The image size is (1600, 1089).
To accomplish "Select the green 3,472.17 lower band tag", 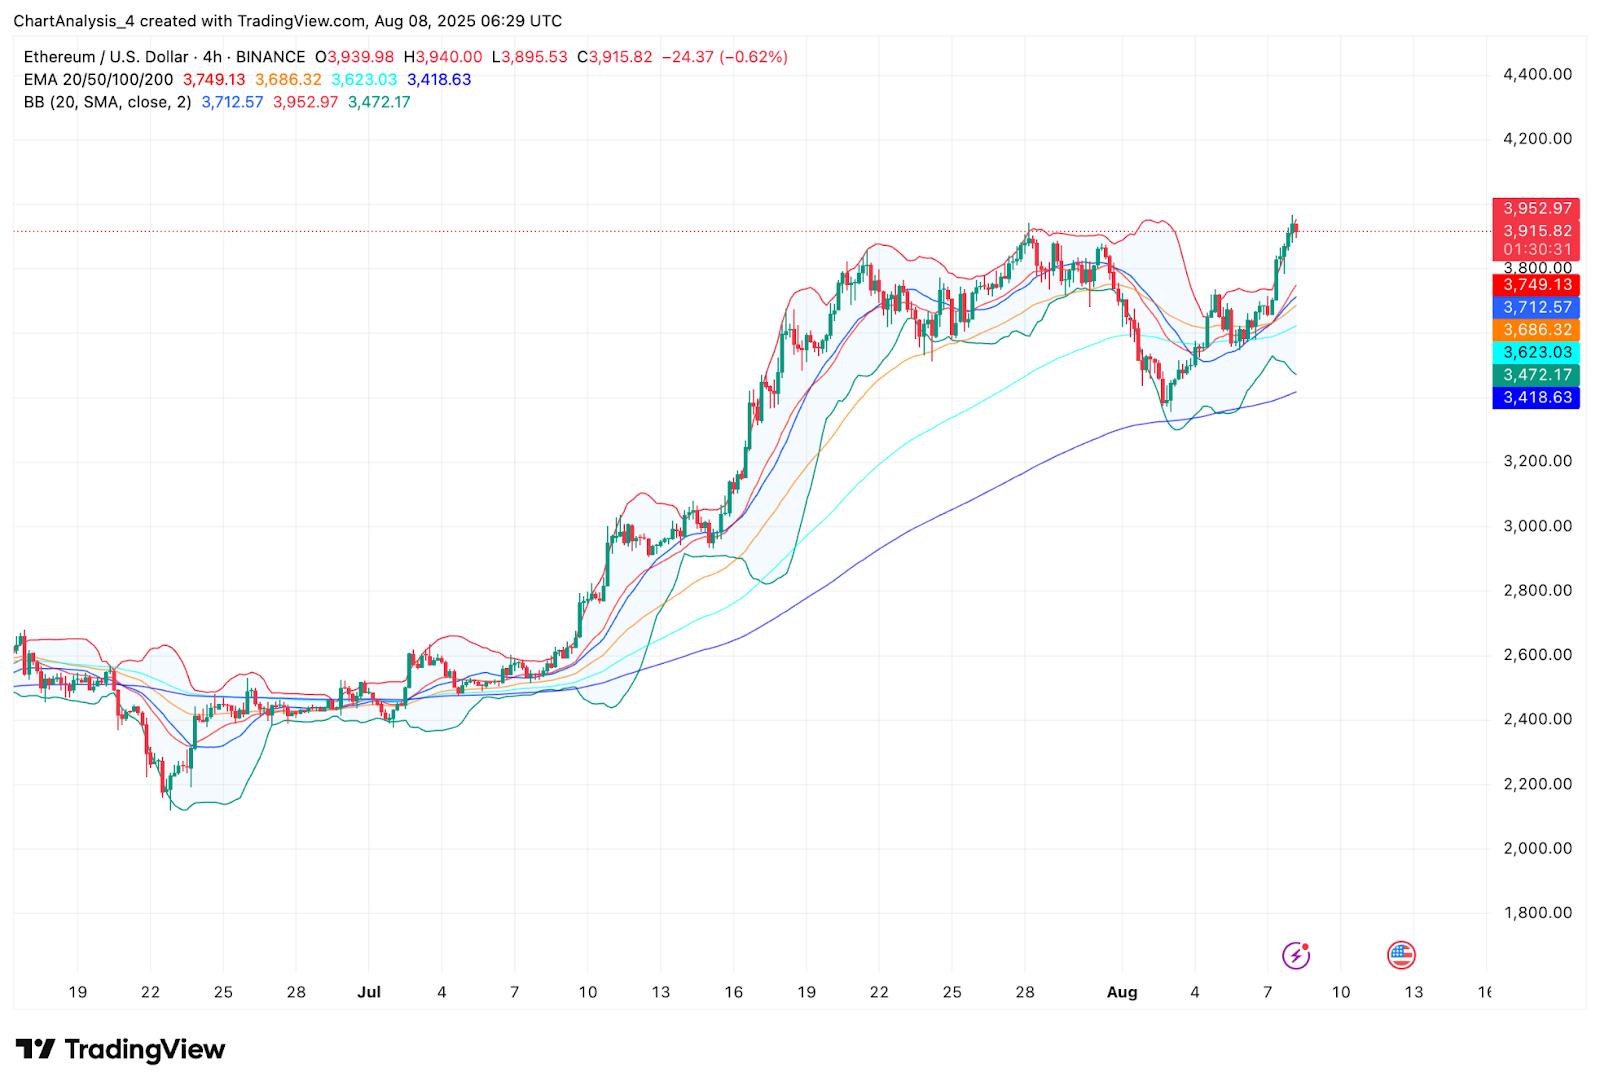I will click(x=1535, y=374).
